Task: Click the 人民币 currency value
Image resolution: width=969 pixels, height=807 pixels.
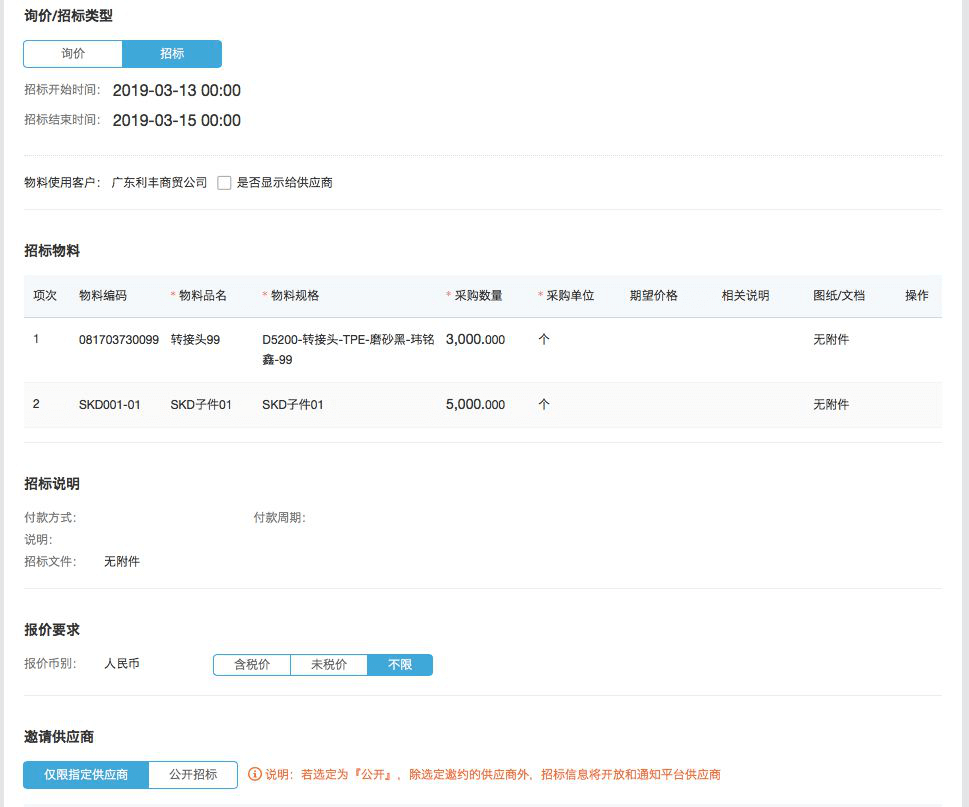Action: point(122,664)
